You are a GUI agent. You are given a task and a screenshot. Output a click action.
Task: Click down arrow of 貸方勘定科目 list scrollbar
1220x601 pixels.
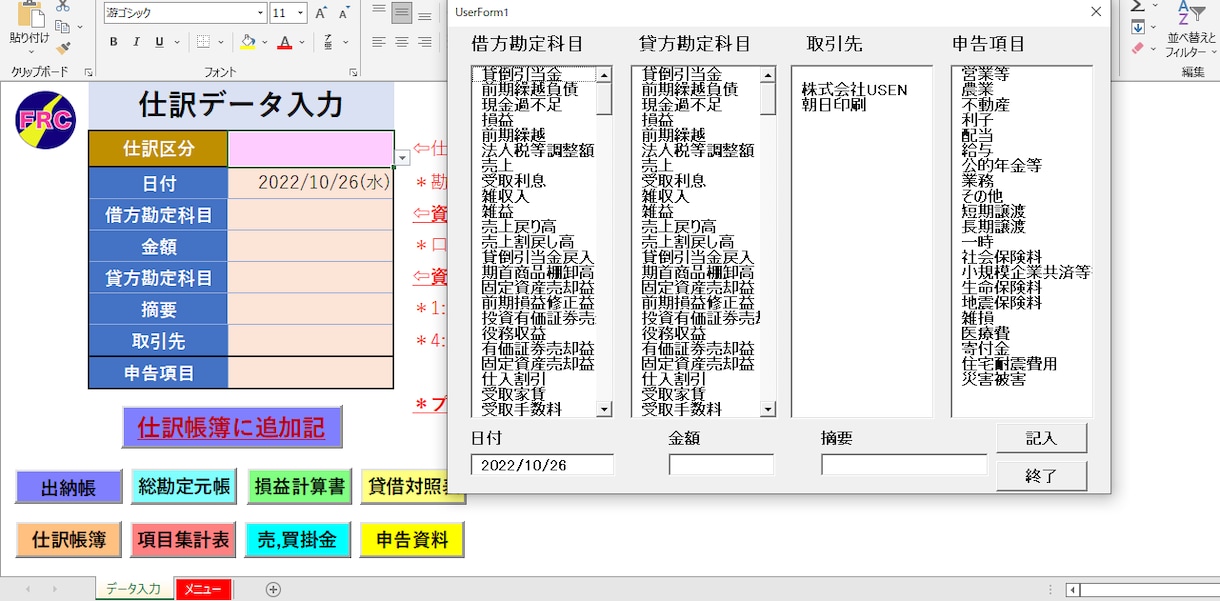[x=768, y=409]
